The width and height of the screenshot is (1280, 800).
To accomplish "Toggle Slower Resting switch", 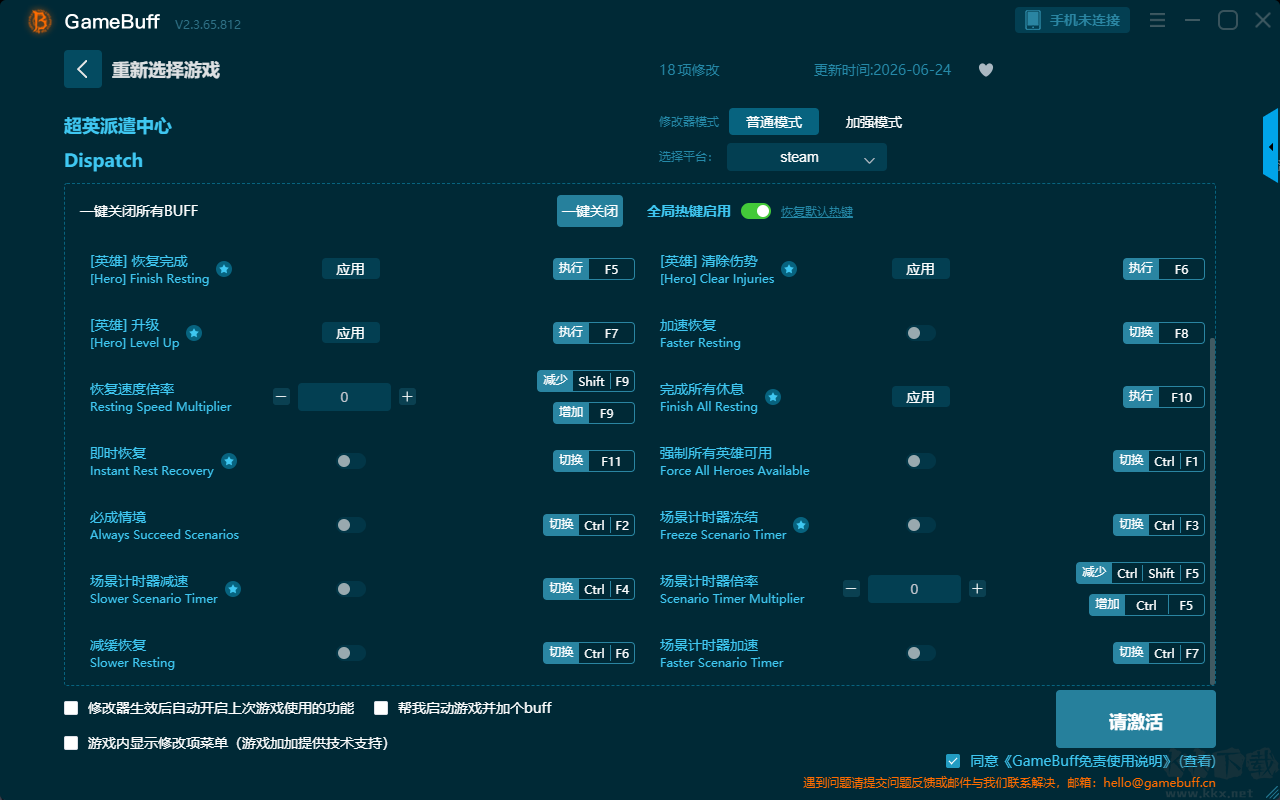I will tap(351, 653).
